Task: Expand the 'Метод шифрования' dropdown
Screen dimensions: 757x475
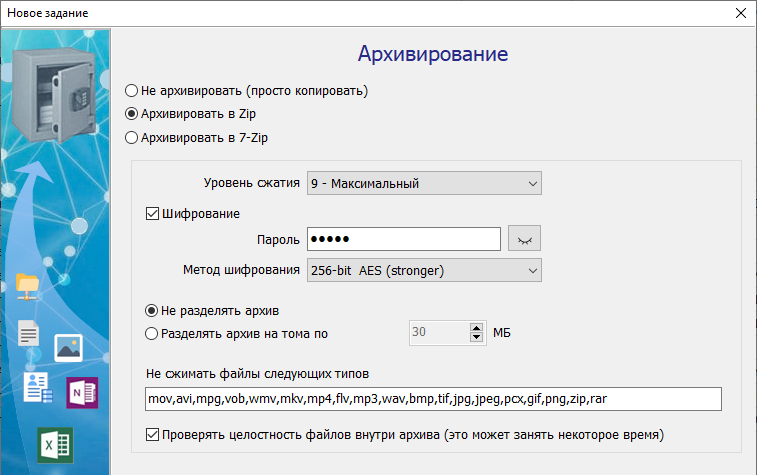Action: (x=423, y=270)
